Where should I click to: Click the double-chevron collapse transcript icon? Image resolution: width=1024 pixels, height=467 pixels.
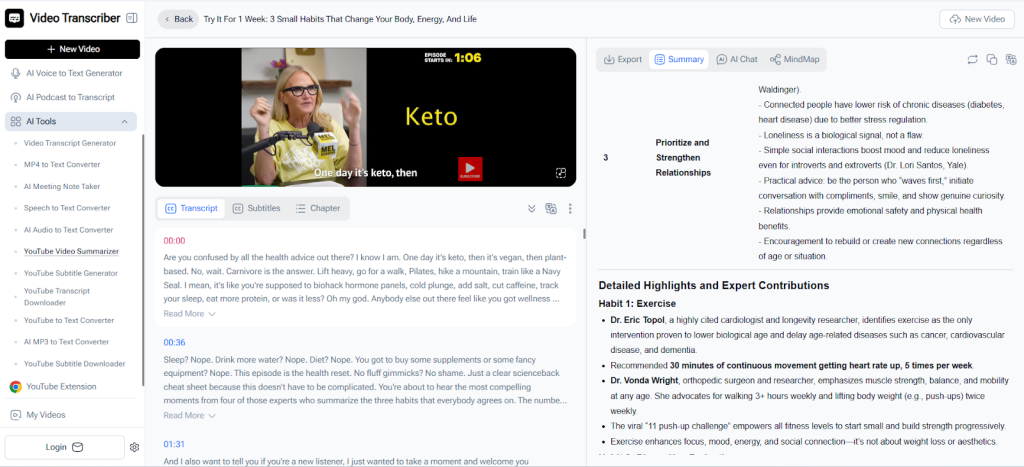[x=531, y=208]
